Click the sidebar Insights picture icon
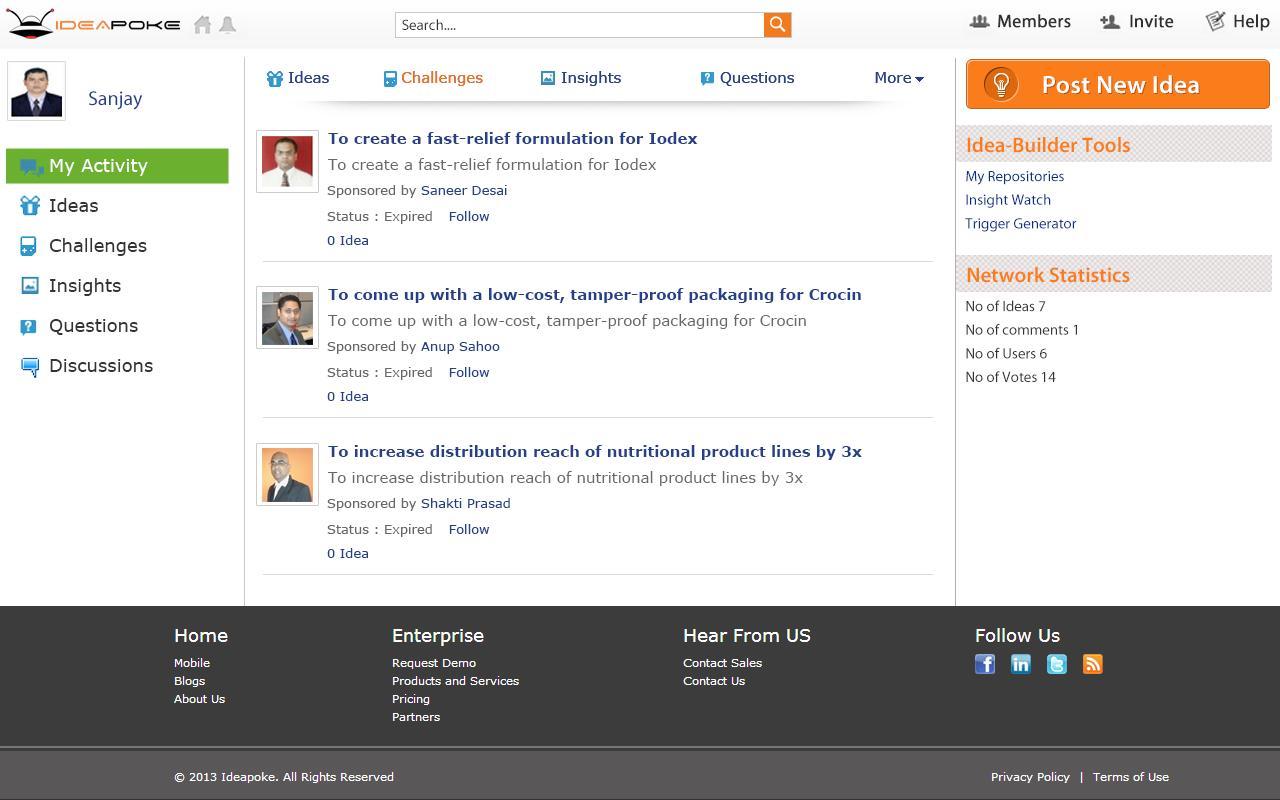This screenshot has width=1280, height=800. [30, 286]
